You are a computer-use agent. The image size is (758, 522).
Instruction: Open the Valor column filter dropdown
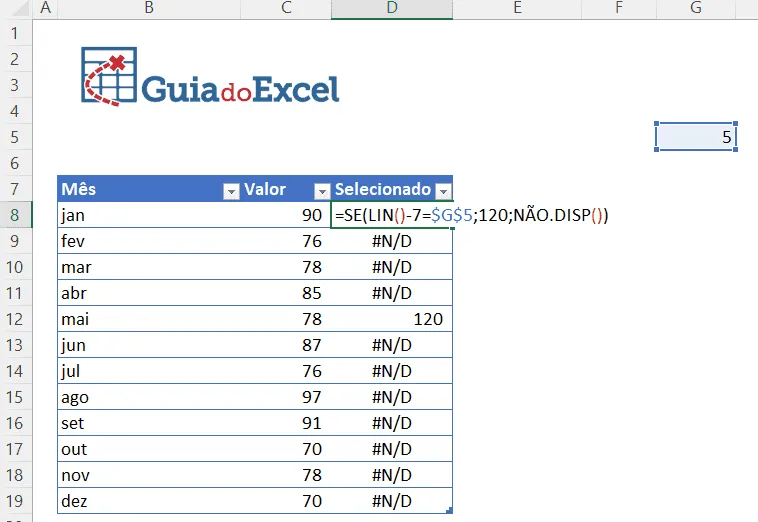[x=321, y=191]
